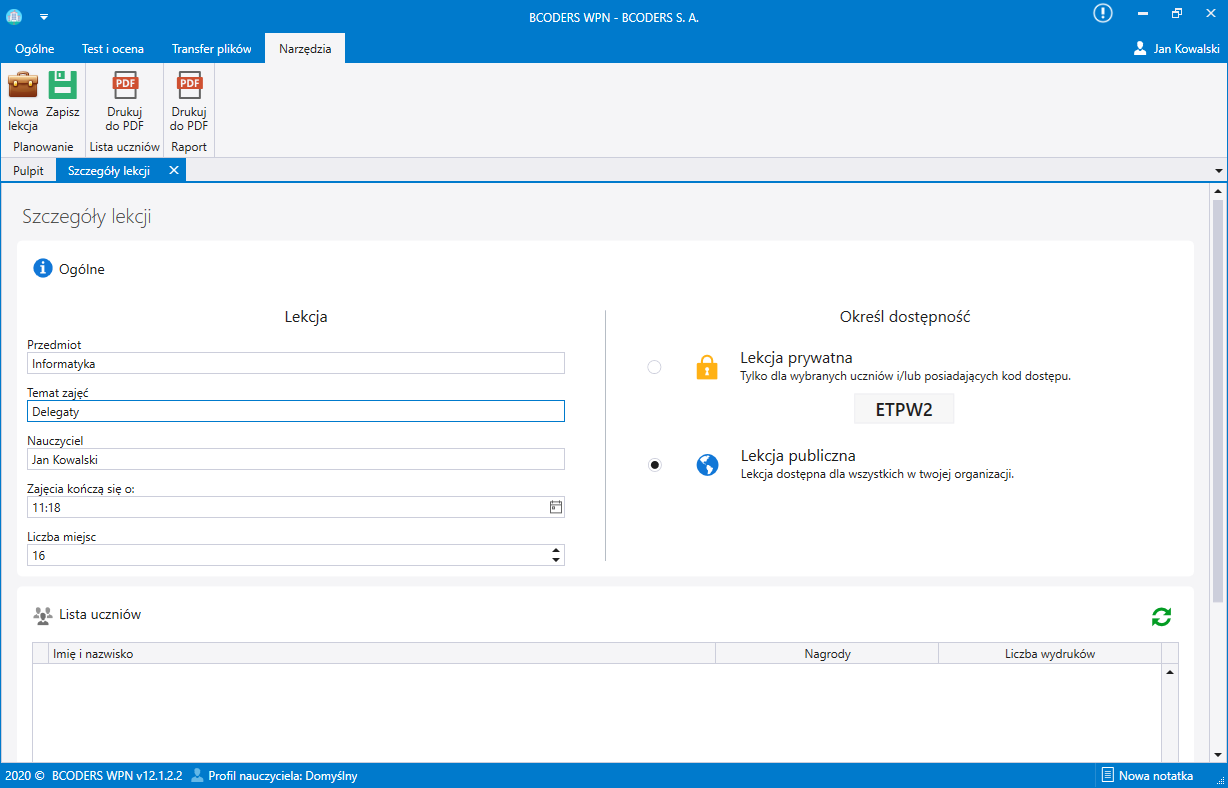The width and height of the screenshot is (1228, 788).
Task: Select the Lekcja publiczna radio button
Action: coord(654,465)
